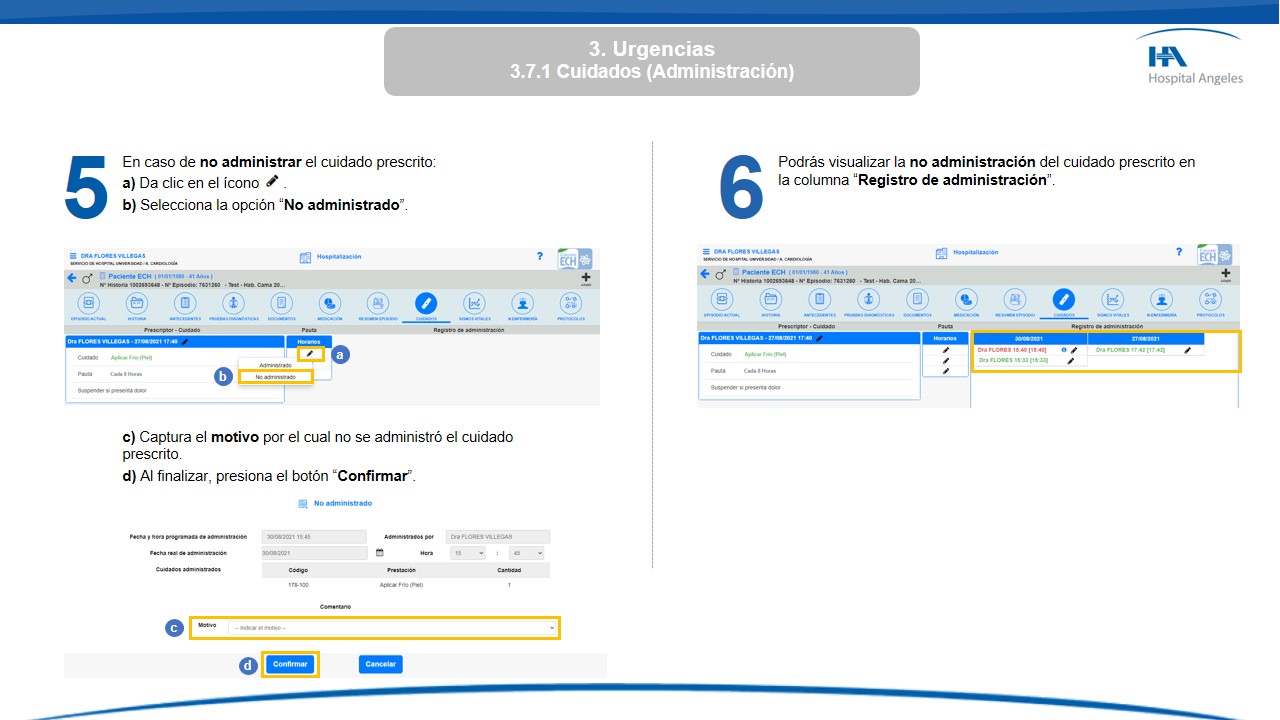This screenshot has width=1280, height=720.
Task: Click help question mark in step 6 screenshot
Action: tap(1180, 252)
